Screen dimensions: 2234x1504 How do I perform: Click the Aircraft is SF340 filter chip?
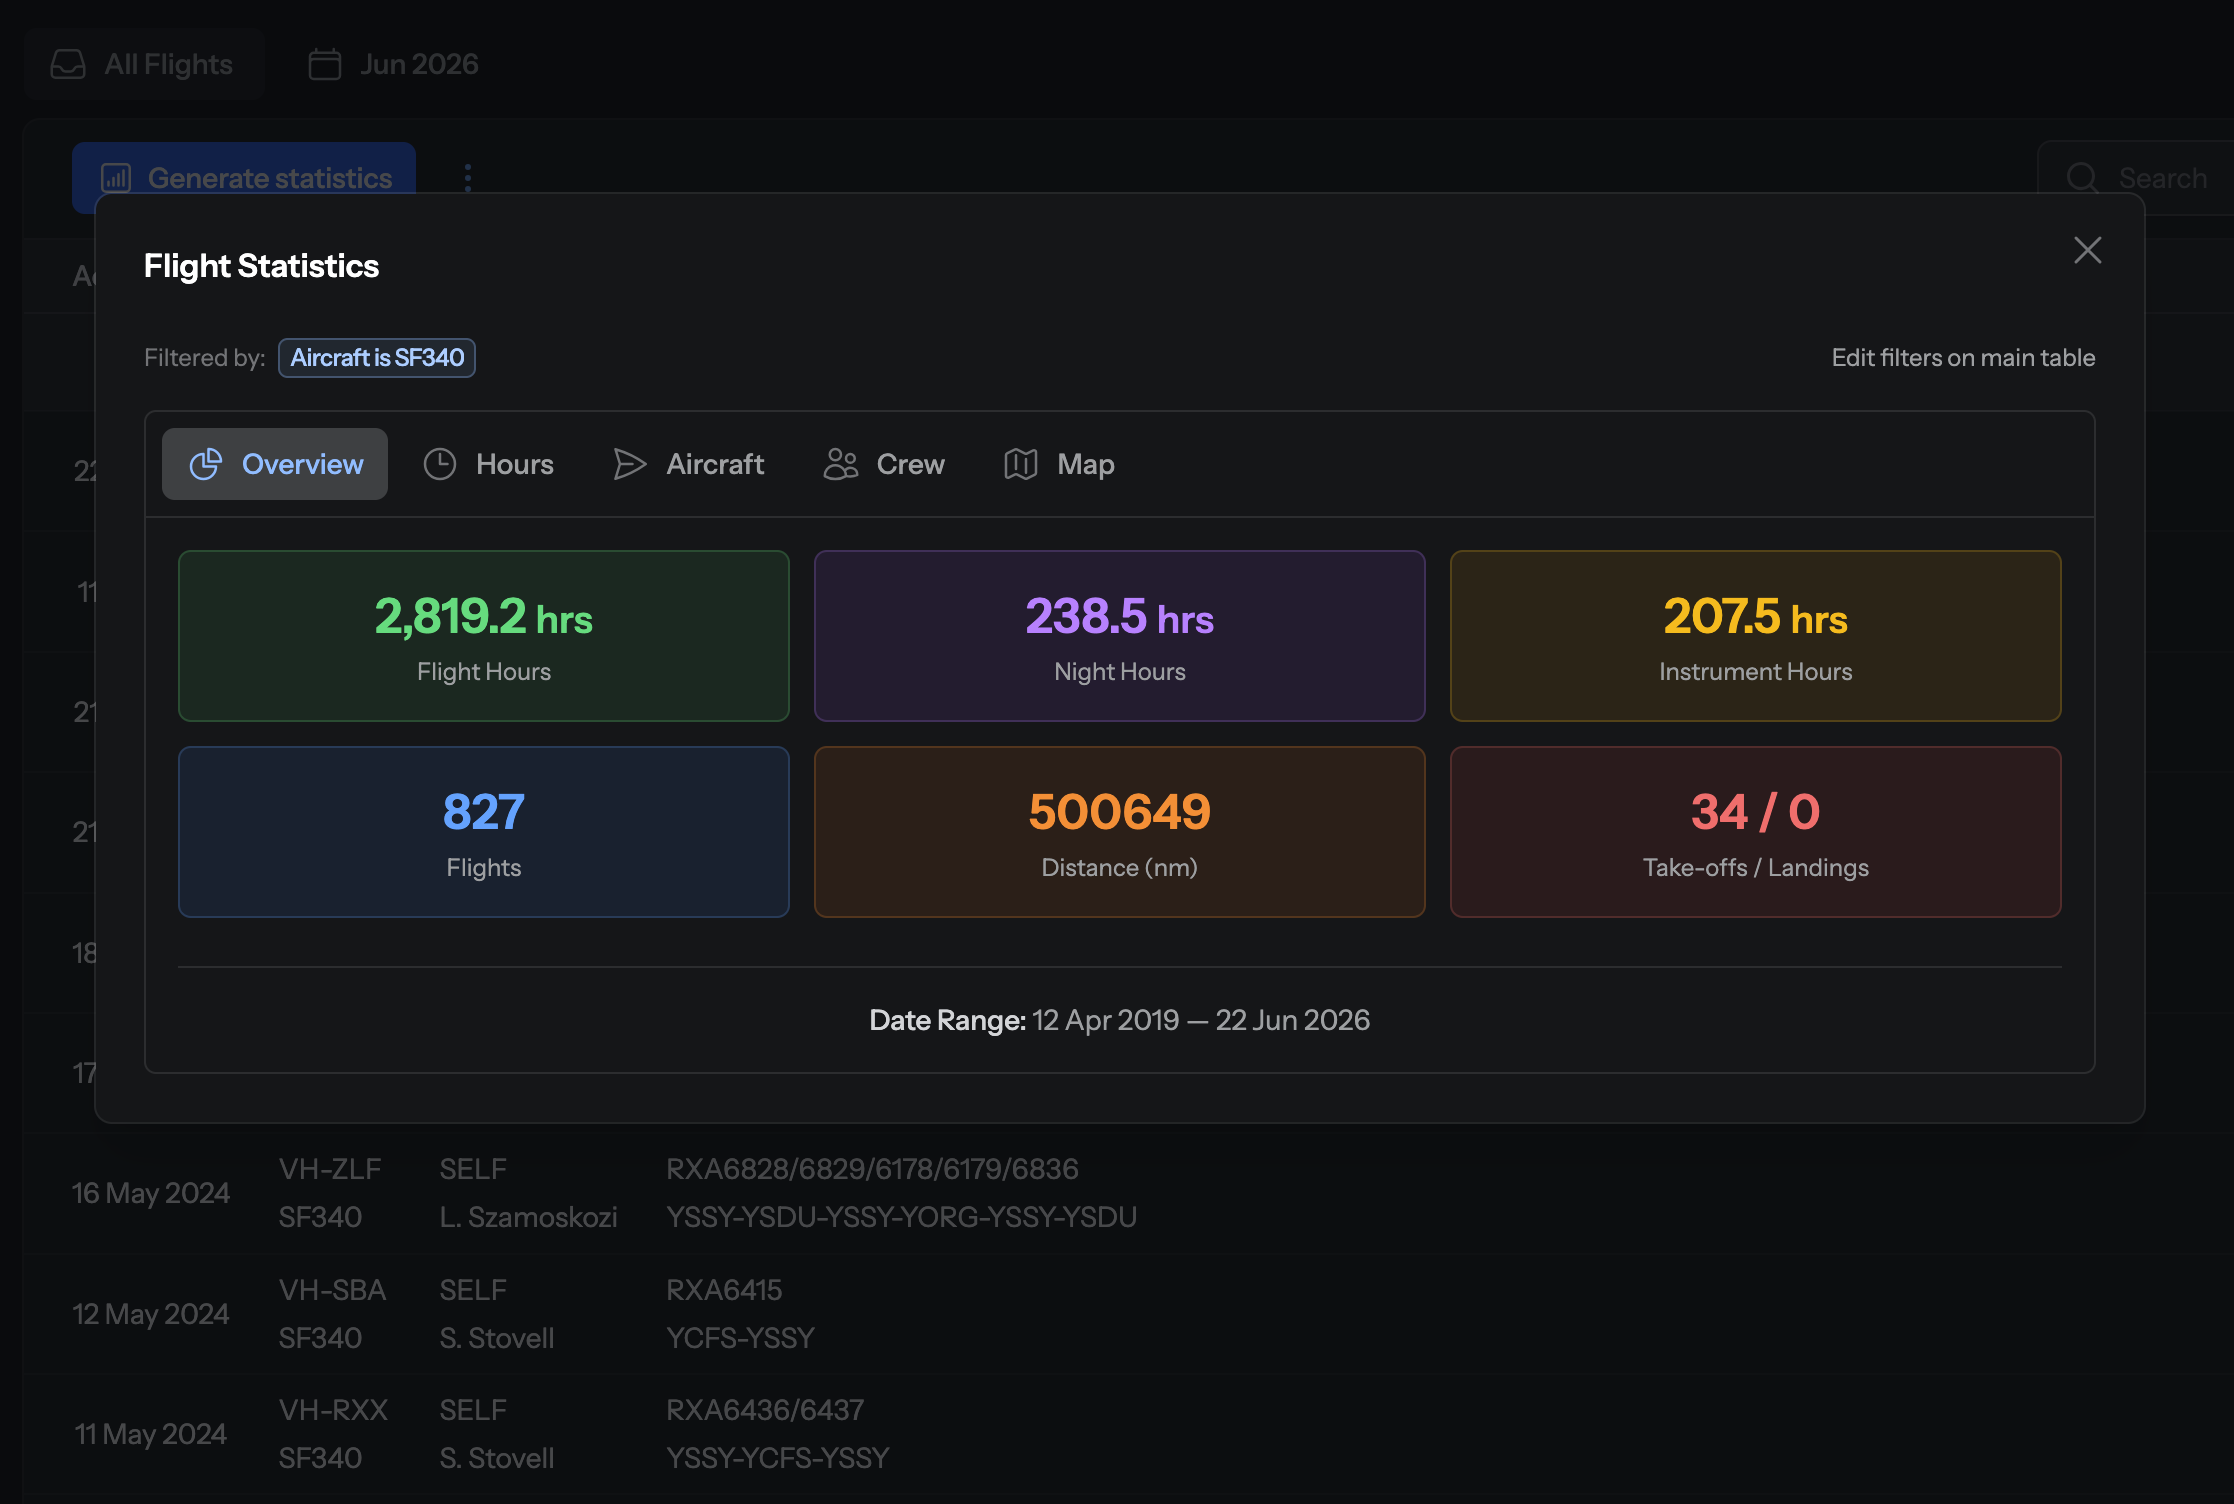(377, 358)
